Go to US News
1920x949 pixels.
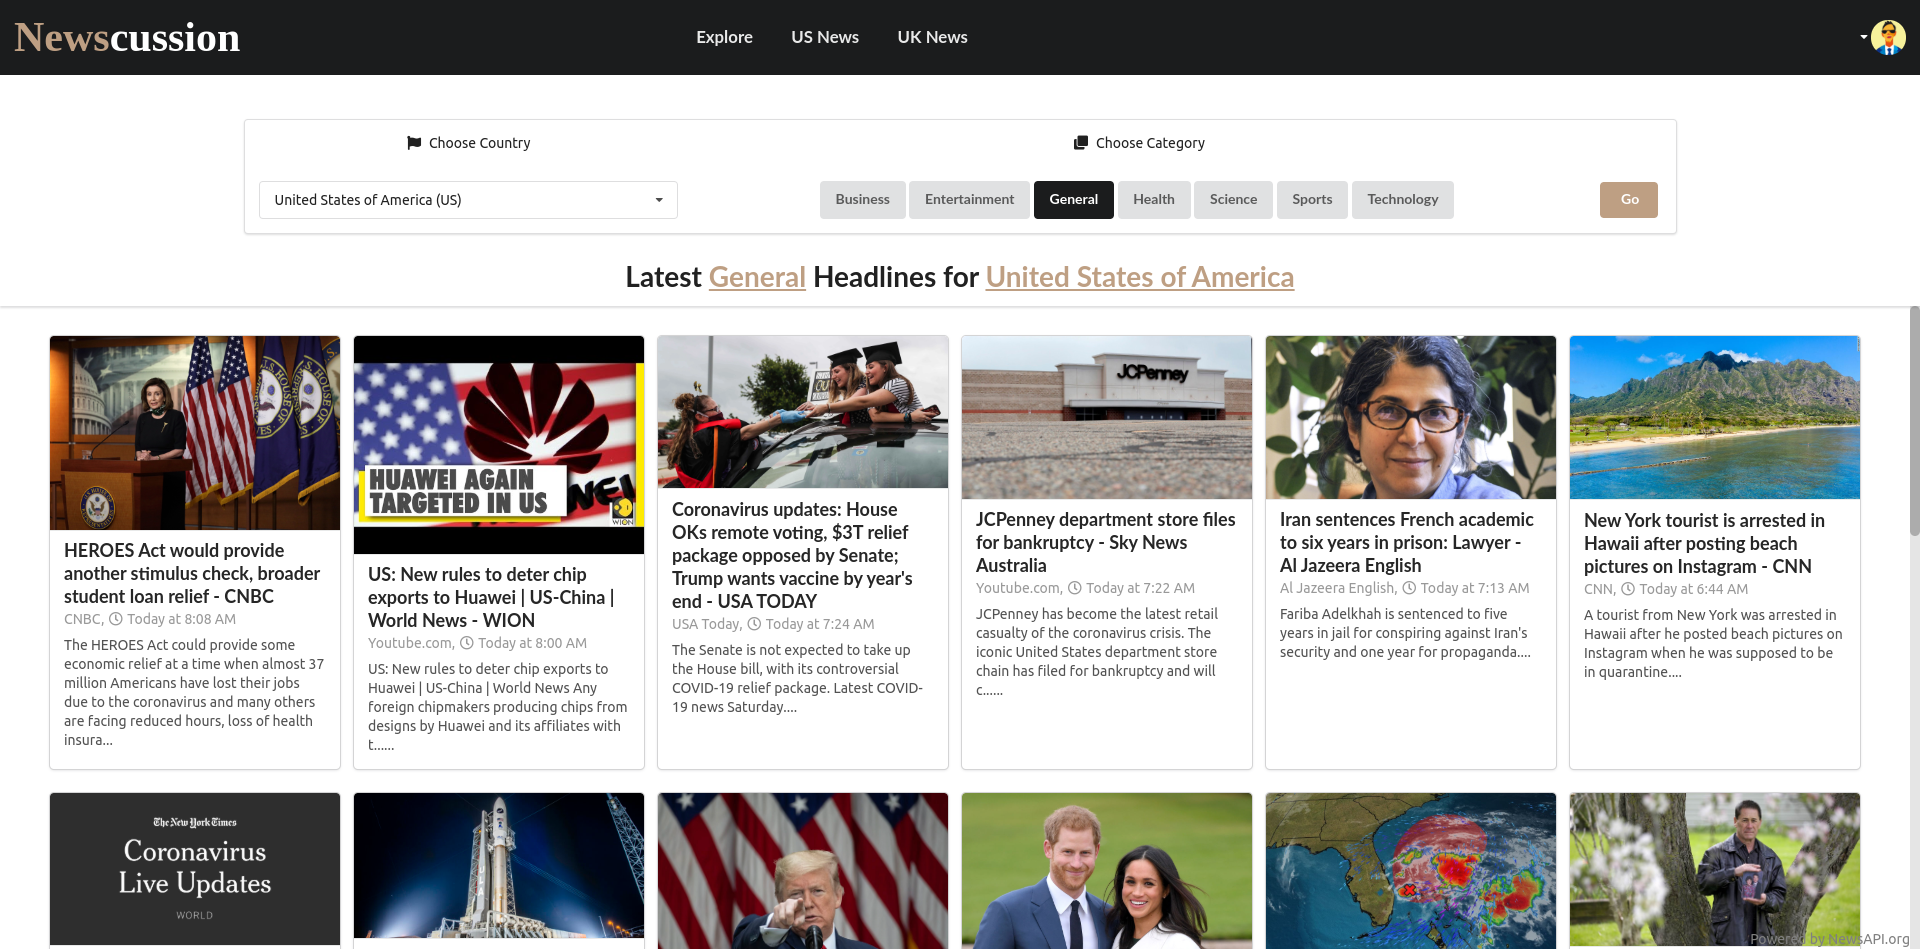tap(825, 37)
